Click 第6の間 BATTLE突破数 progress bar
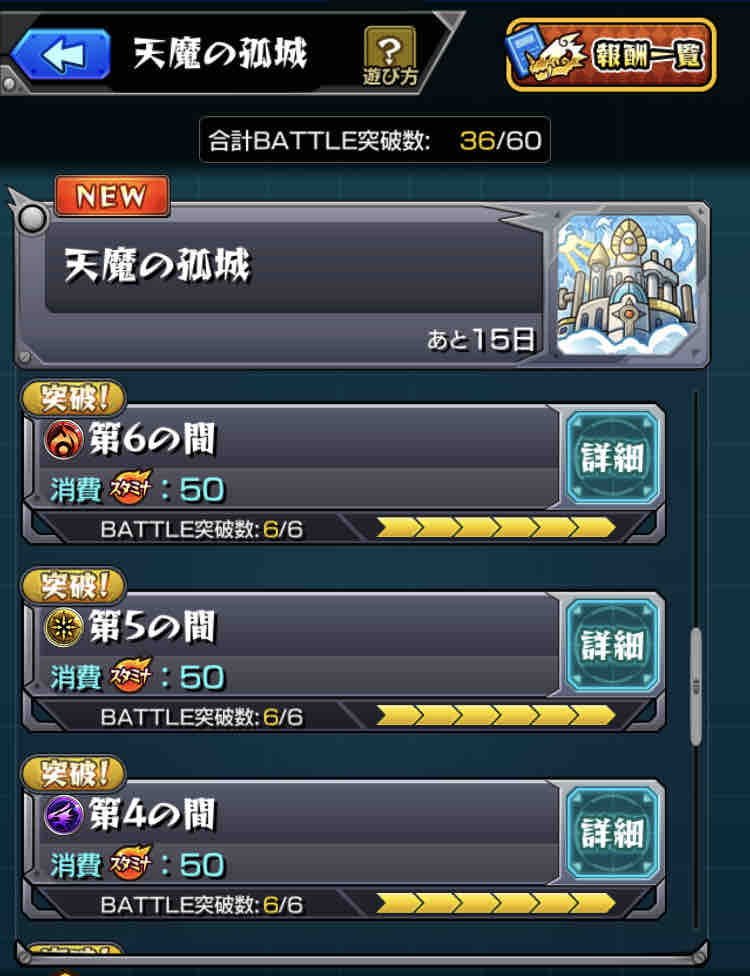This screenshot has width=750, height=976. tap(496, 528)
